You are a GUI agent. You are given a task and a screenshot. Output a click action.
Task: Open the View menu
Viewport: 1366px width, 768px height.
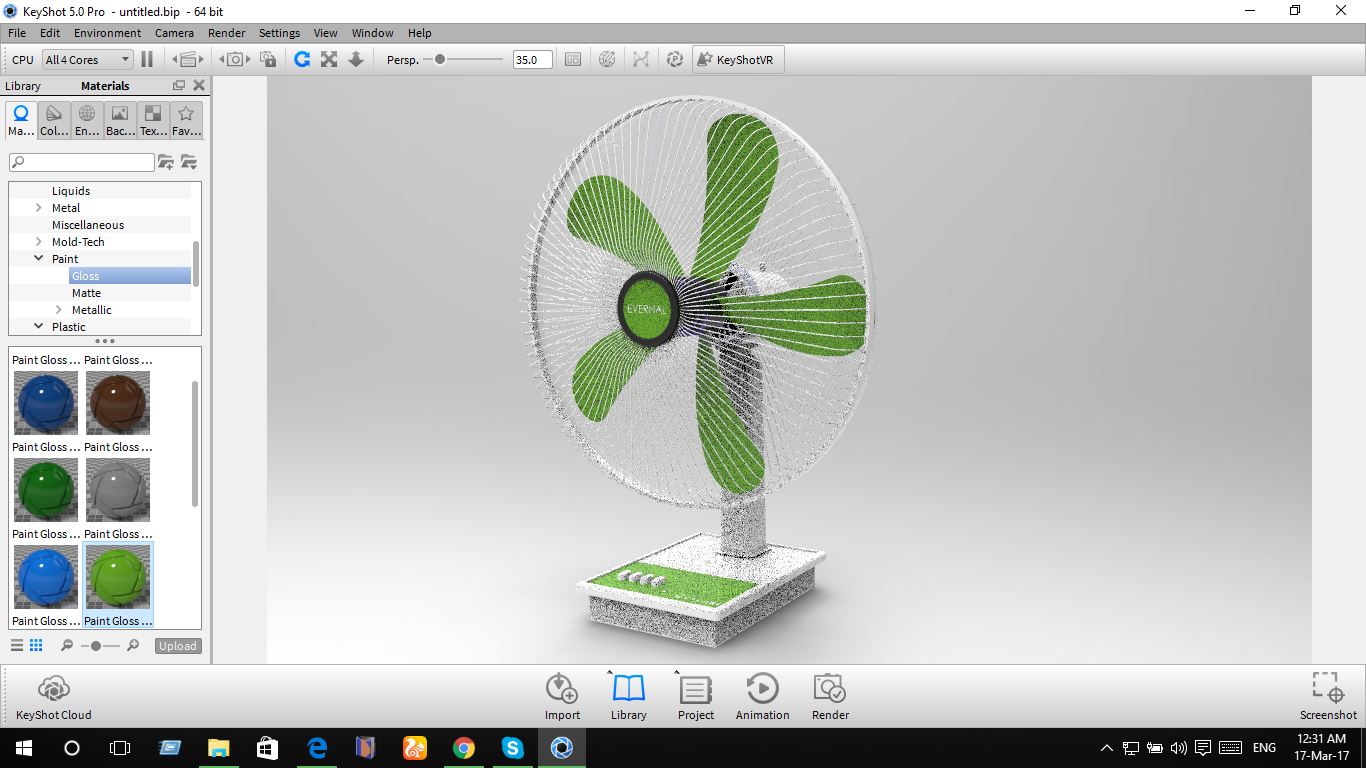point(326,33)
